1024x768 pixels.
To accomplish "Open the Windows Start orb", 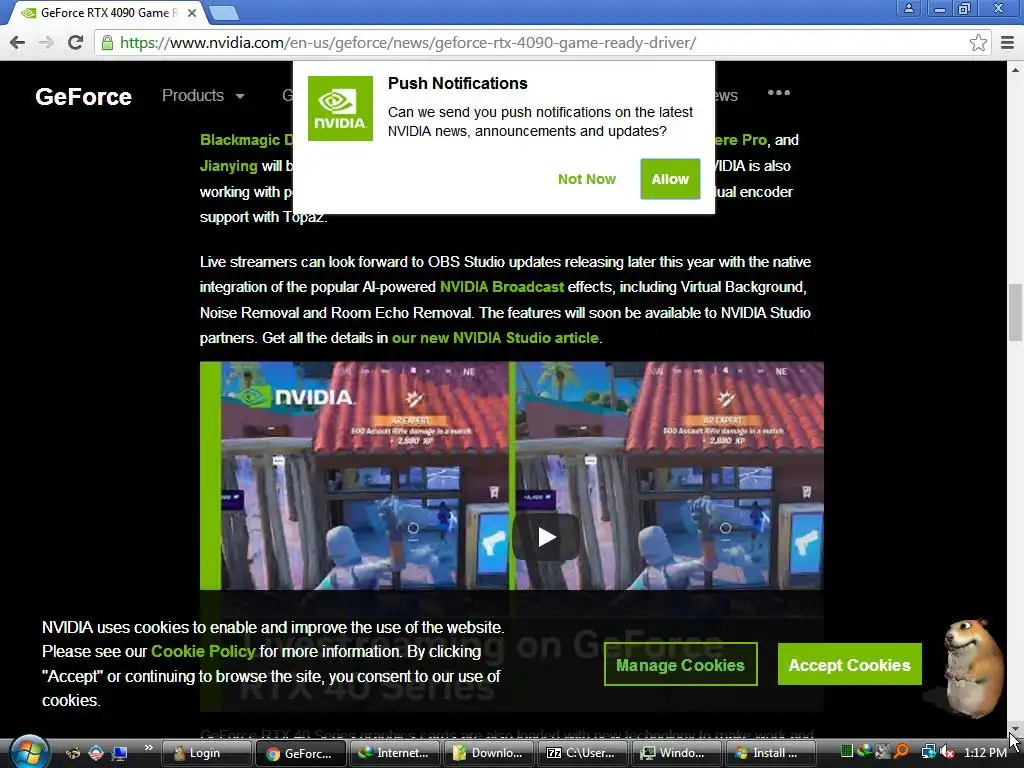I will [29, 752].
